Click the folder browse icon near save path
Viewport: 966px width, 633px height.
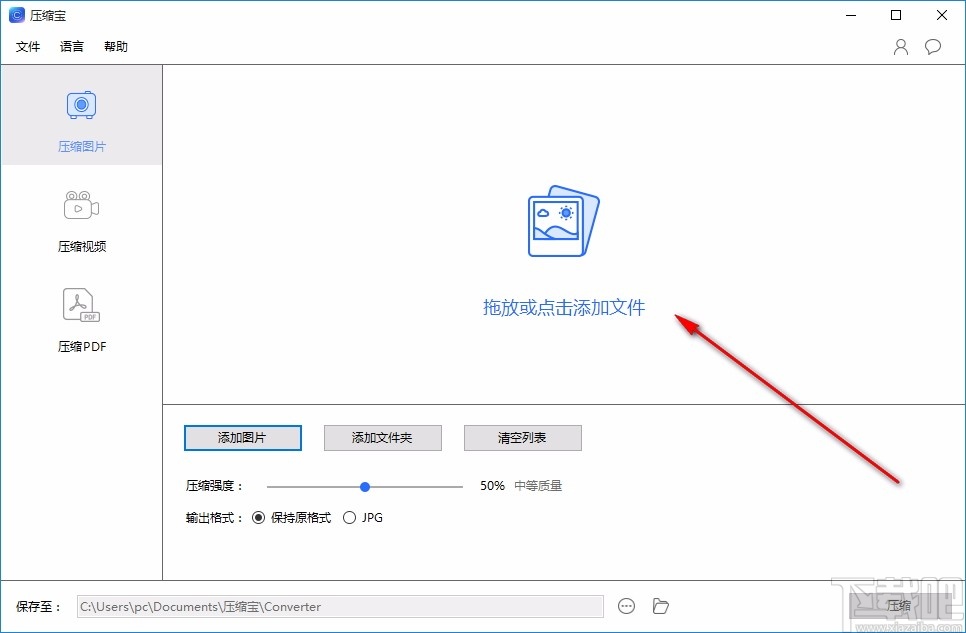tap(660, 605)
